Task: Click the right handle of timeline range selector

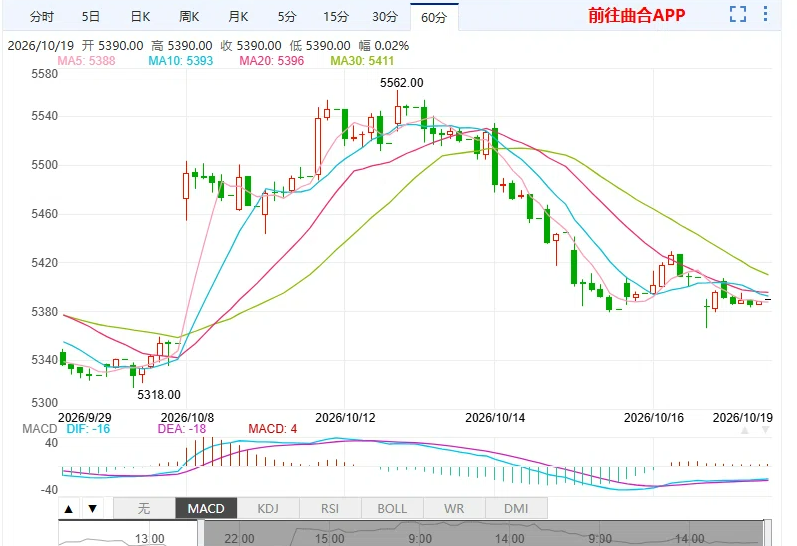Action: [768, 534]
